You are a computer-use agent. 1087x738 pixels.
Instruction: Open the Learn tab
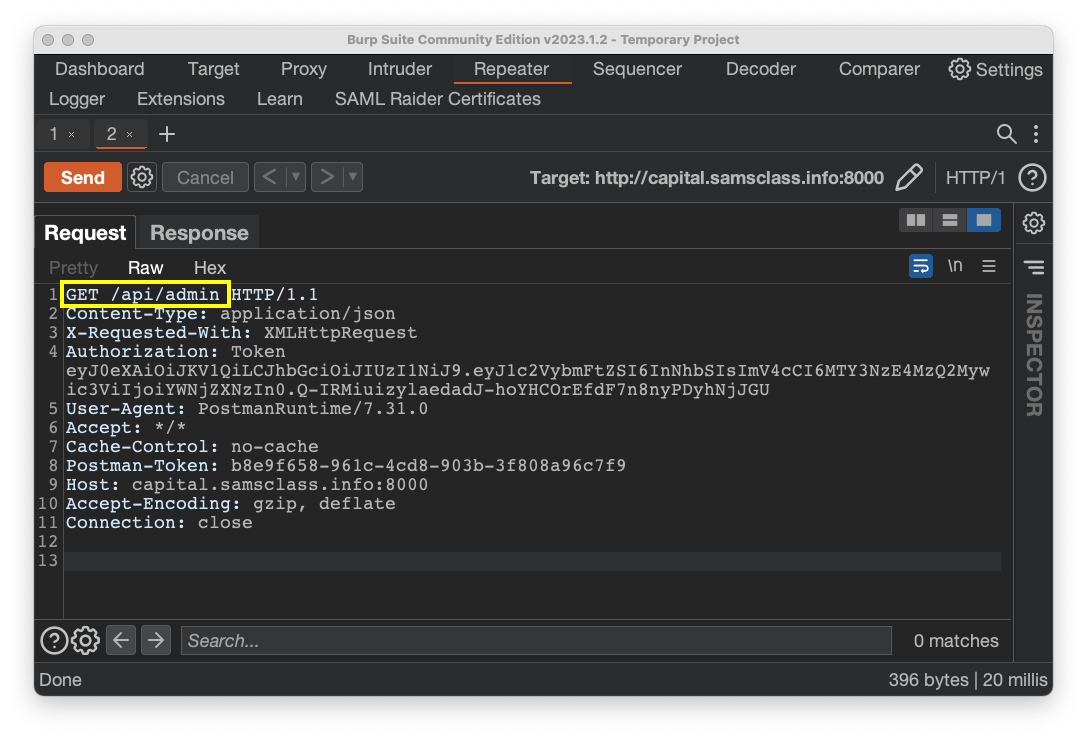click(x=280, y=99)
